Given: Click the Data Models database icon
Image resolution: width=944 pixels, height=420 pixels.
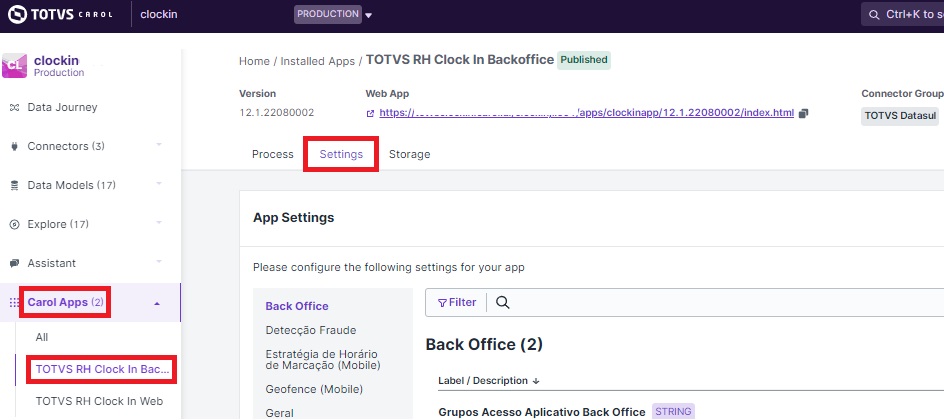Looking at the screenshot, I should click(15, 185).
